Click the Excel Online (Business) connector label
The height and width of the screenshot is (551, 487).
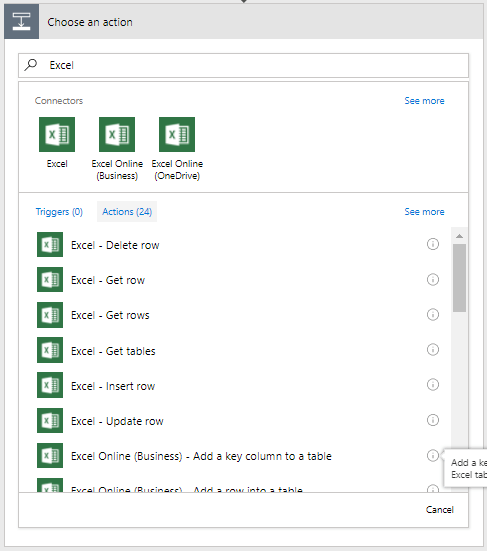pos(117,170)
